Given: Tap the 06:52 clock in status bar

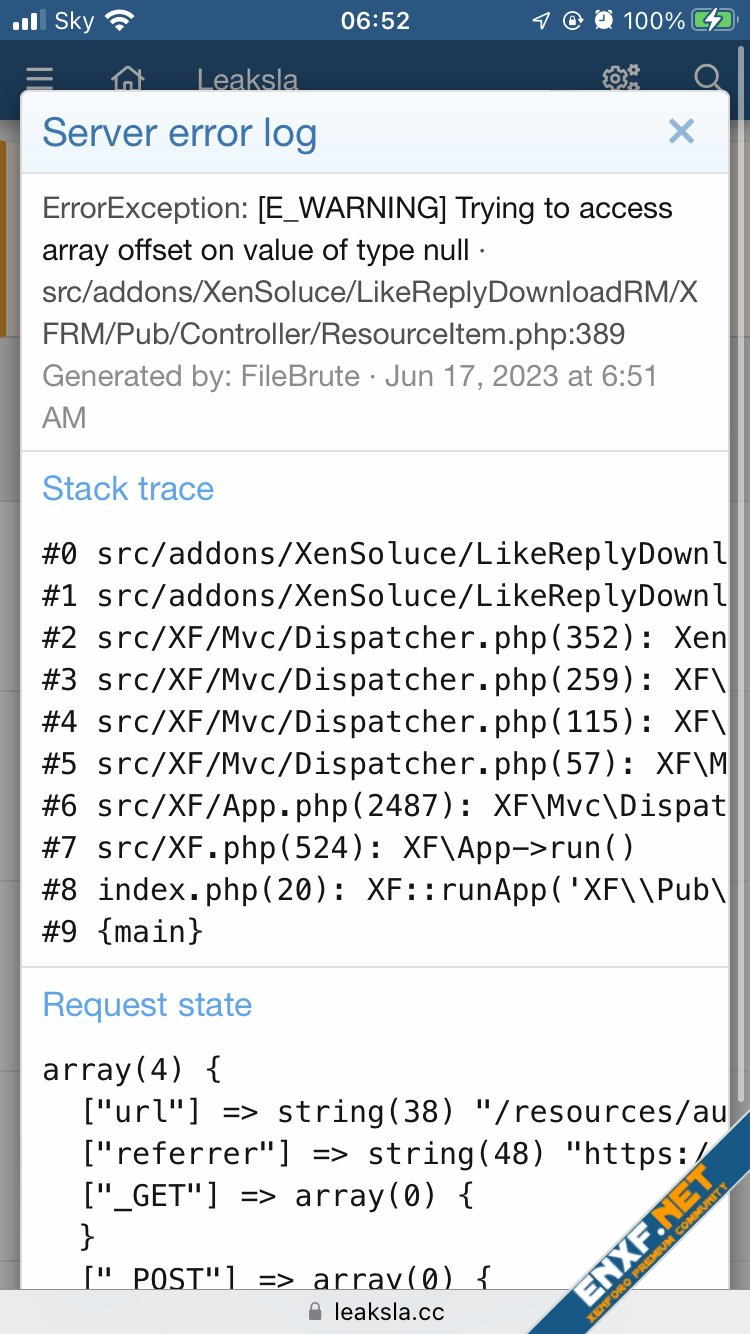Looking at the screenshot, I should pos(375,20).
